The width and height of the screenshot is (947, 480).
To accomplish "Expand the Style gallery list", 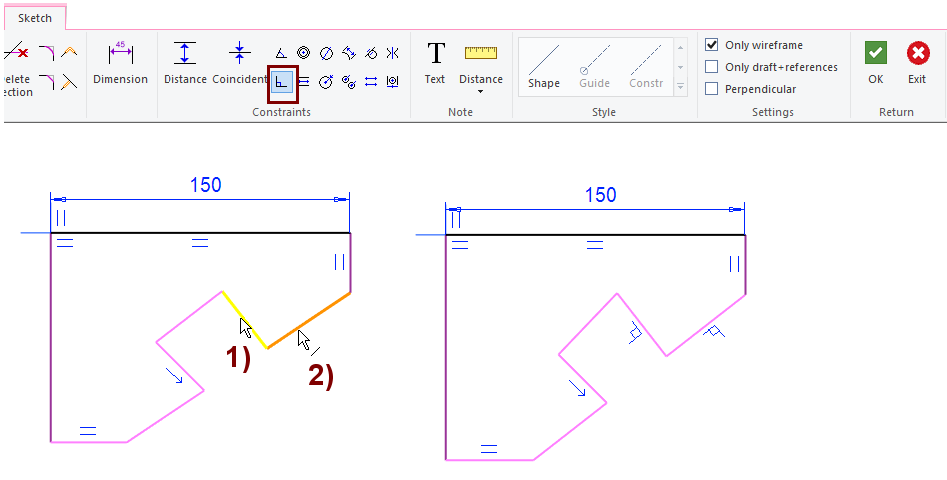I will [x=681, y=88].
